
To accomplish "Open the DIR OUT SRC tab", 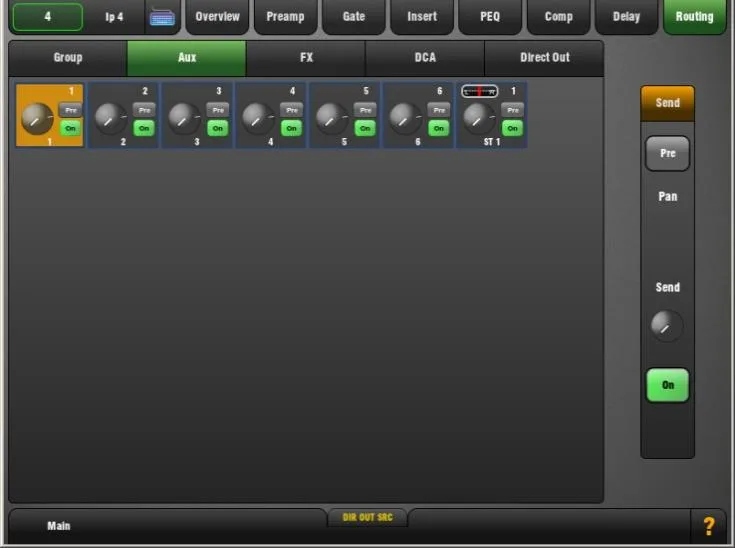I will (x=368, y=518).
